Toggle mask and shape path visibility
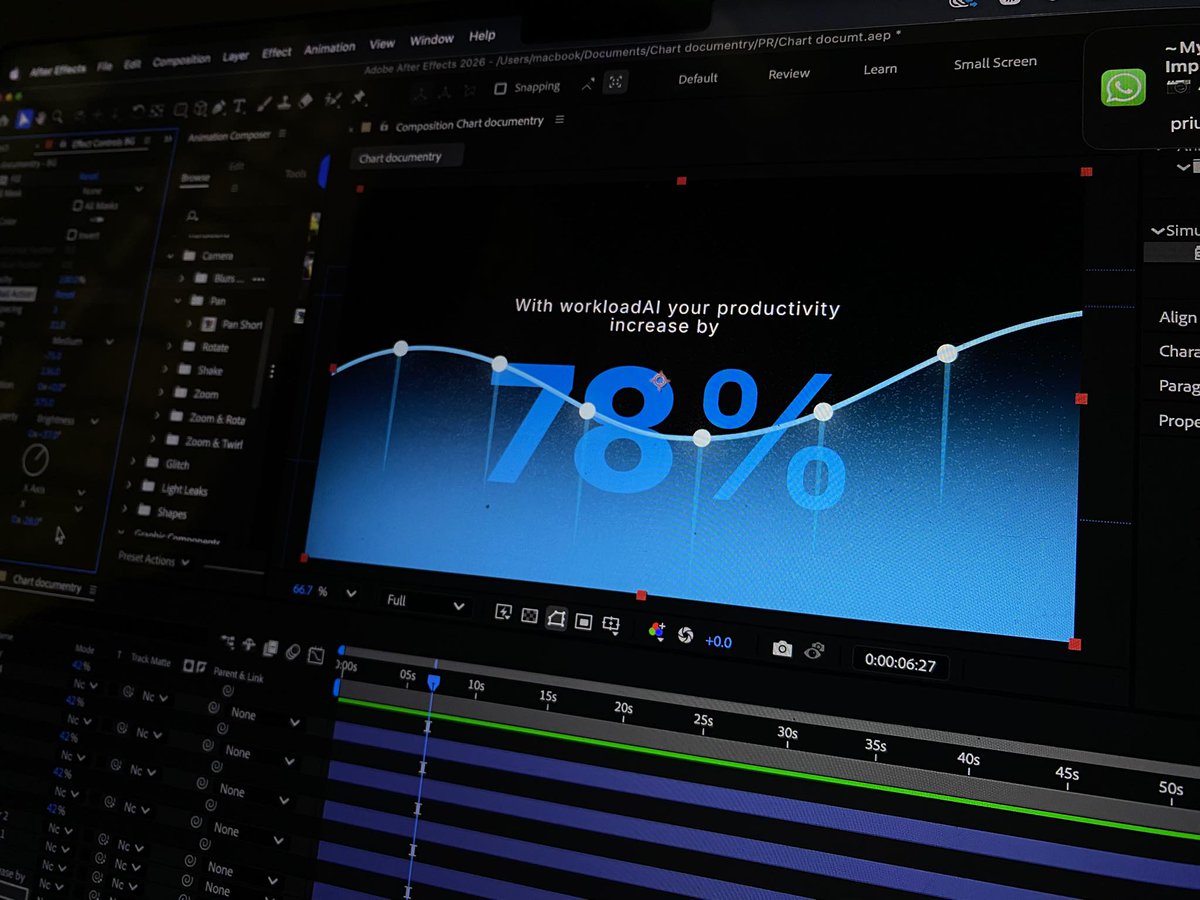The width and height of the screenshot is (1200, 900). (556, 619)
